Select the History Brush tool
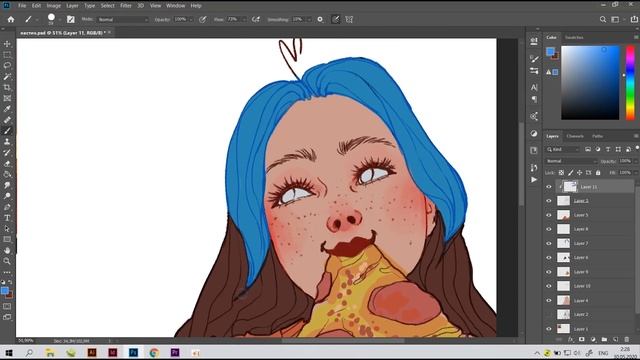Viewport: 640px width, 360px height. tap(7, 153)
